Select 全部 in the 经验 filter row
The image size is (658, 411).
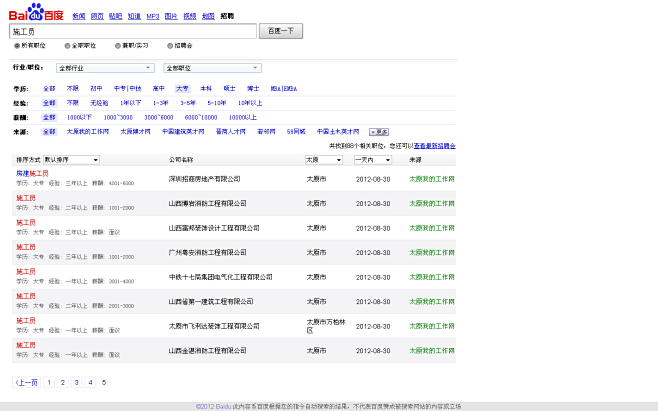point(49,103)
